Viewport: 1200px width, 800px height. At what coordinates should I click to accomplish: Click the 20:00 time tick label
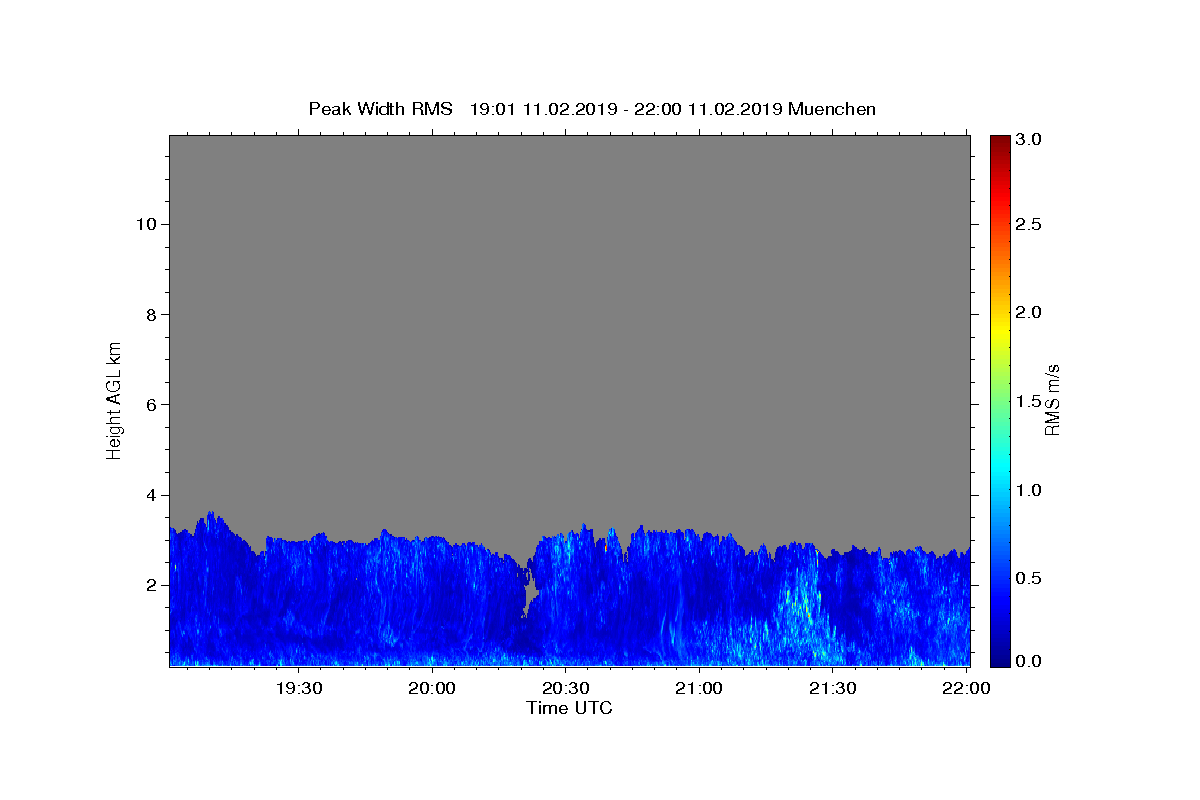[x=433, y=688]
